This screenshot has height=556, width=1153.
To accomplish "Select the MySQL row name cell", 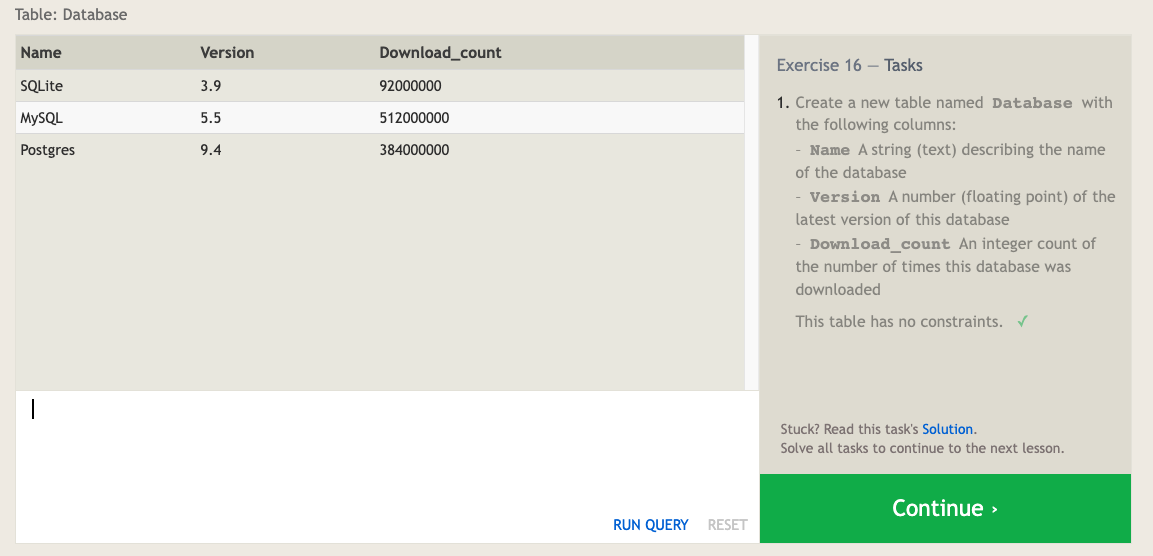I will [42, 118].
